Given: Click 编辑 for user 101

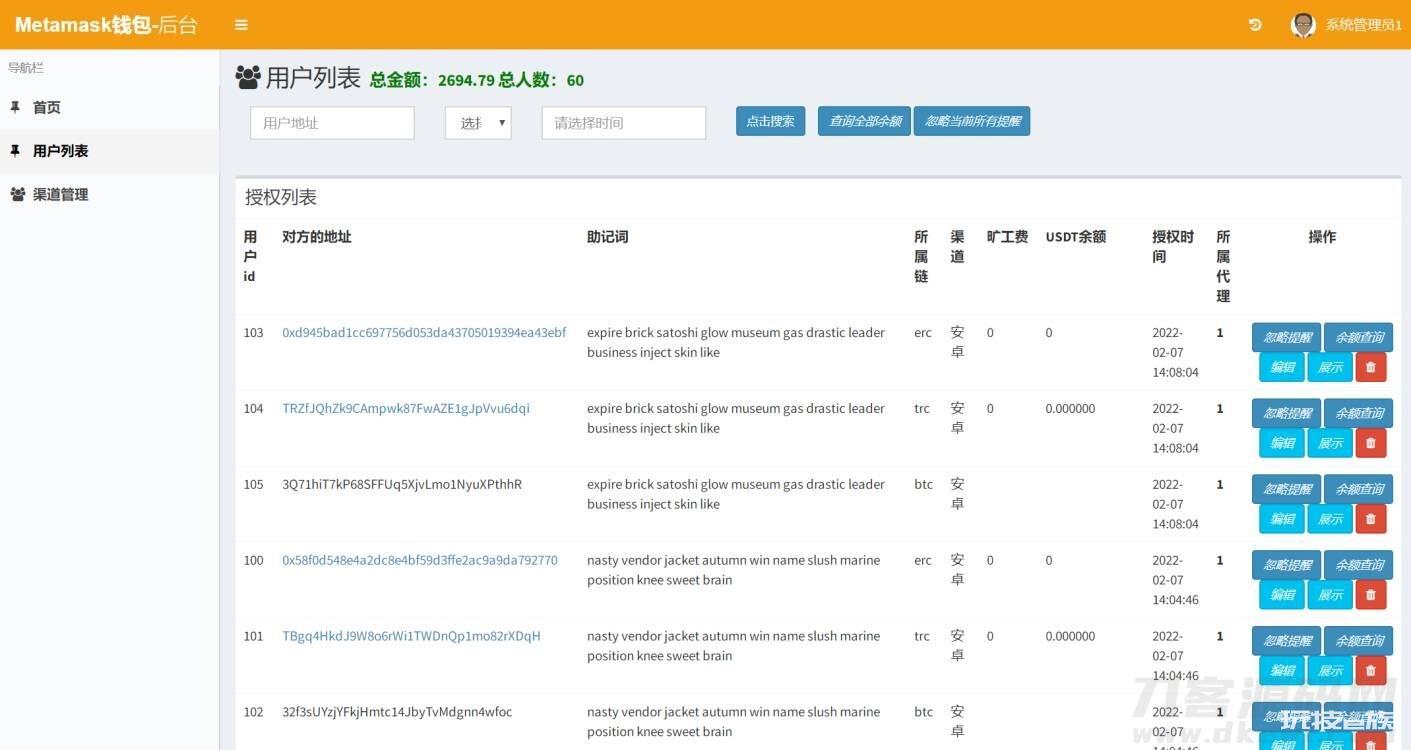Looking at the screenshot, I should tap(1282, 671).
